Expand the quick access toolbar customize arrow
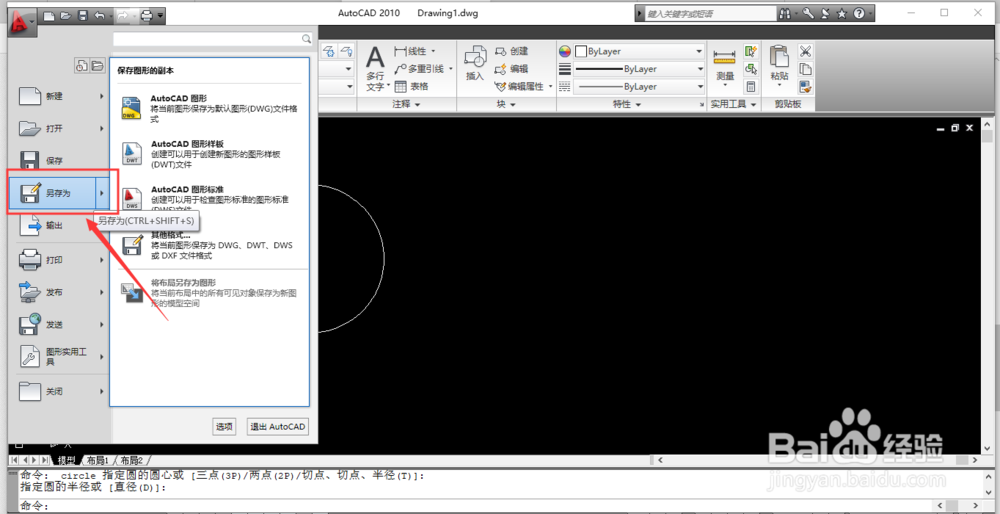The width and height of the screenshot is (1000, 514). tap(160, 15)
